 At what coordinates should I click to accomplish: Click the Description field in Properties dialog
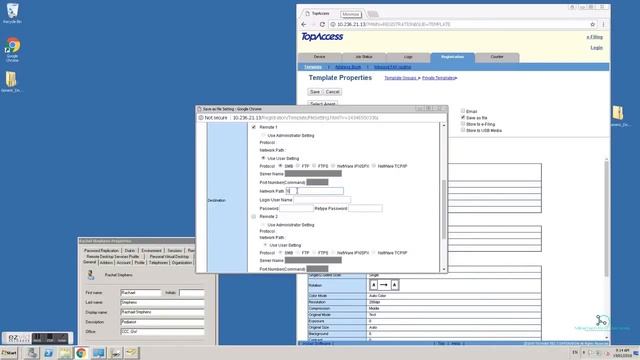[162, 322]
